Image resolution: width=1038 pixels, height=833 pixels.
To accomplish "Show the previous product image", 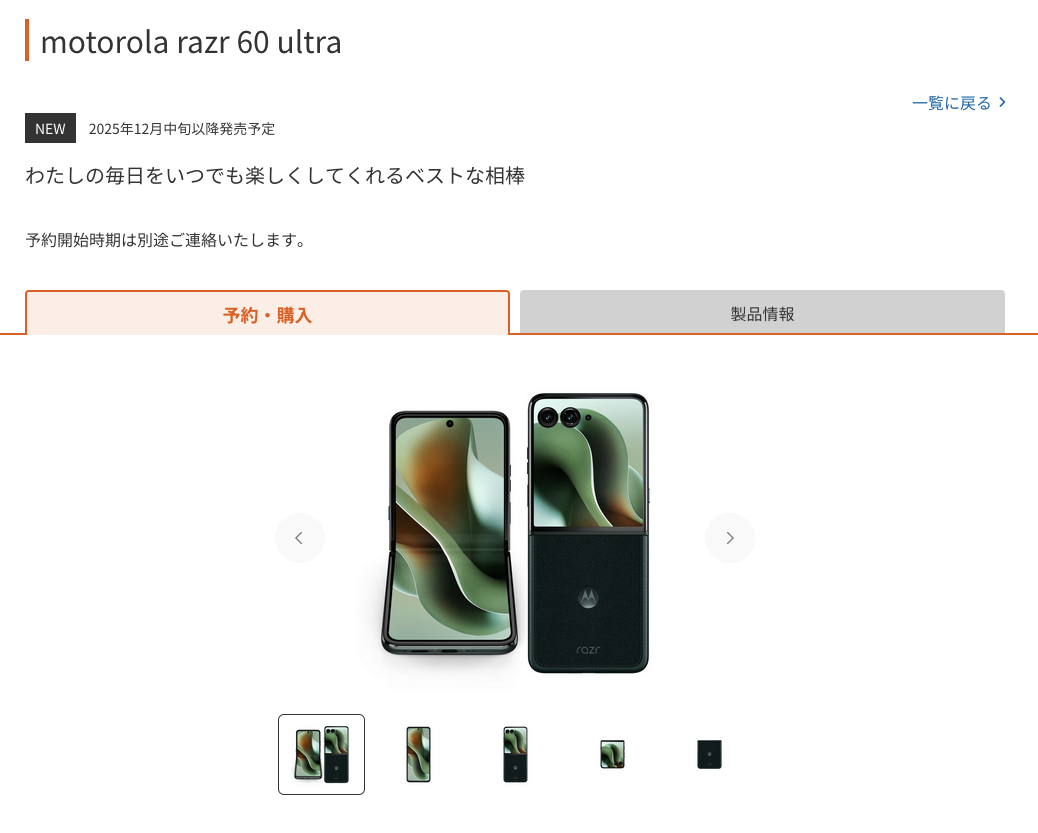I will (x=300, y=538).
